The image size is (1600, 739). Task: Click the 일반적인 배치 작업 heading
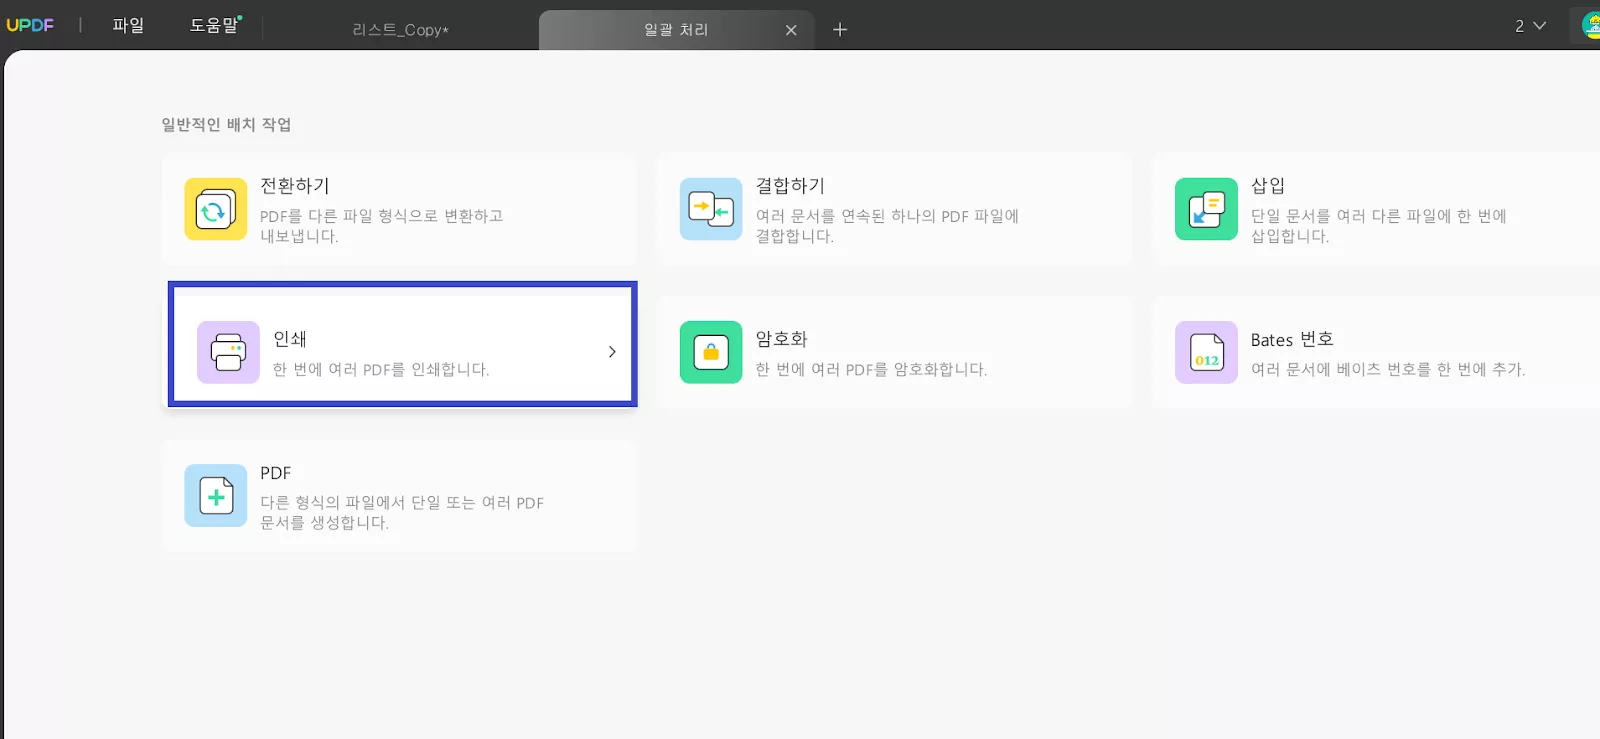[x=226, y=124]
